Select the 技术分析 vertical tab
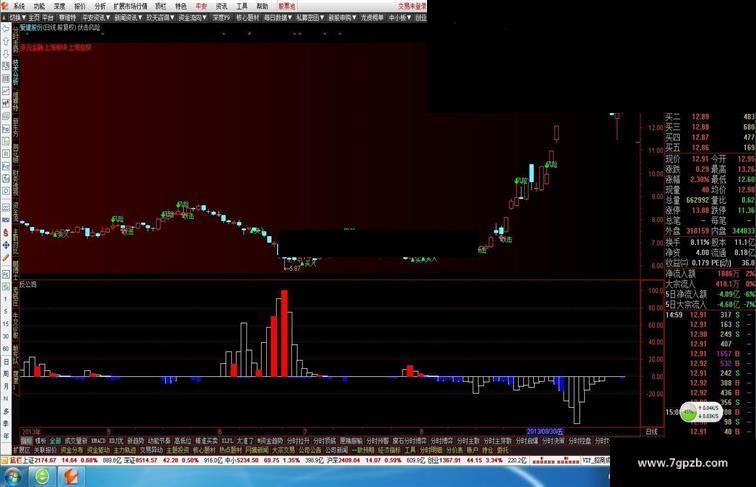756x487 pixels. click(15, 72)
